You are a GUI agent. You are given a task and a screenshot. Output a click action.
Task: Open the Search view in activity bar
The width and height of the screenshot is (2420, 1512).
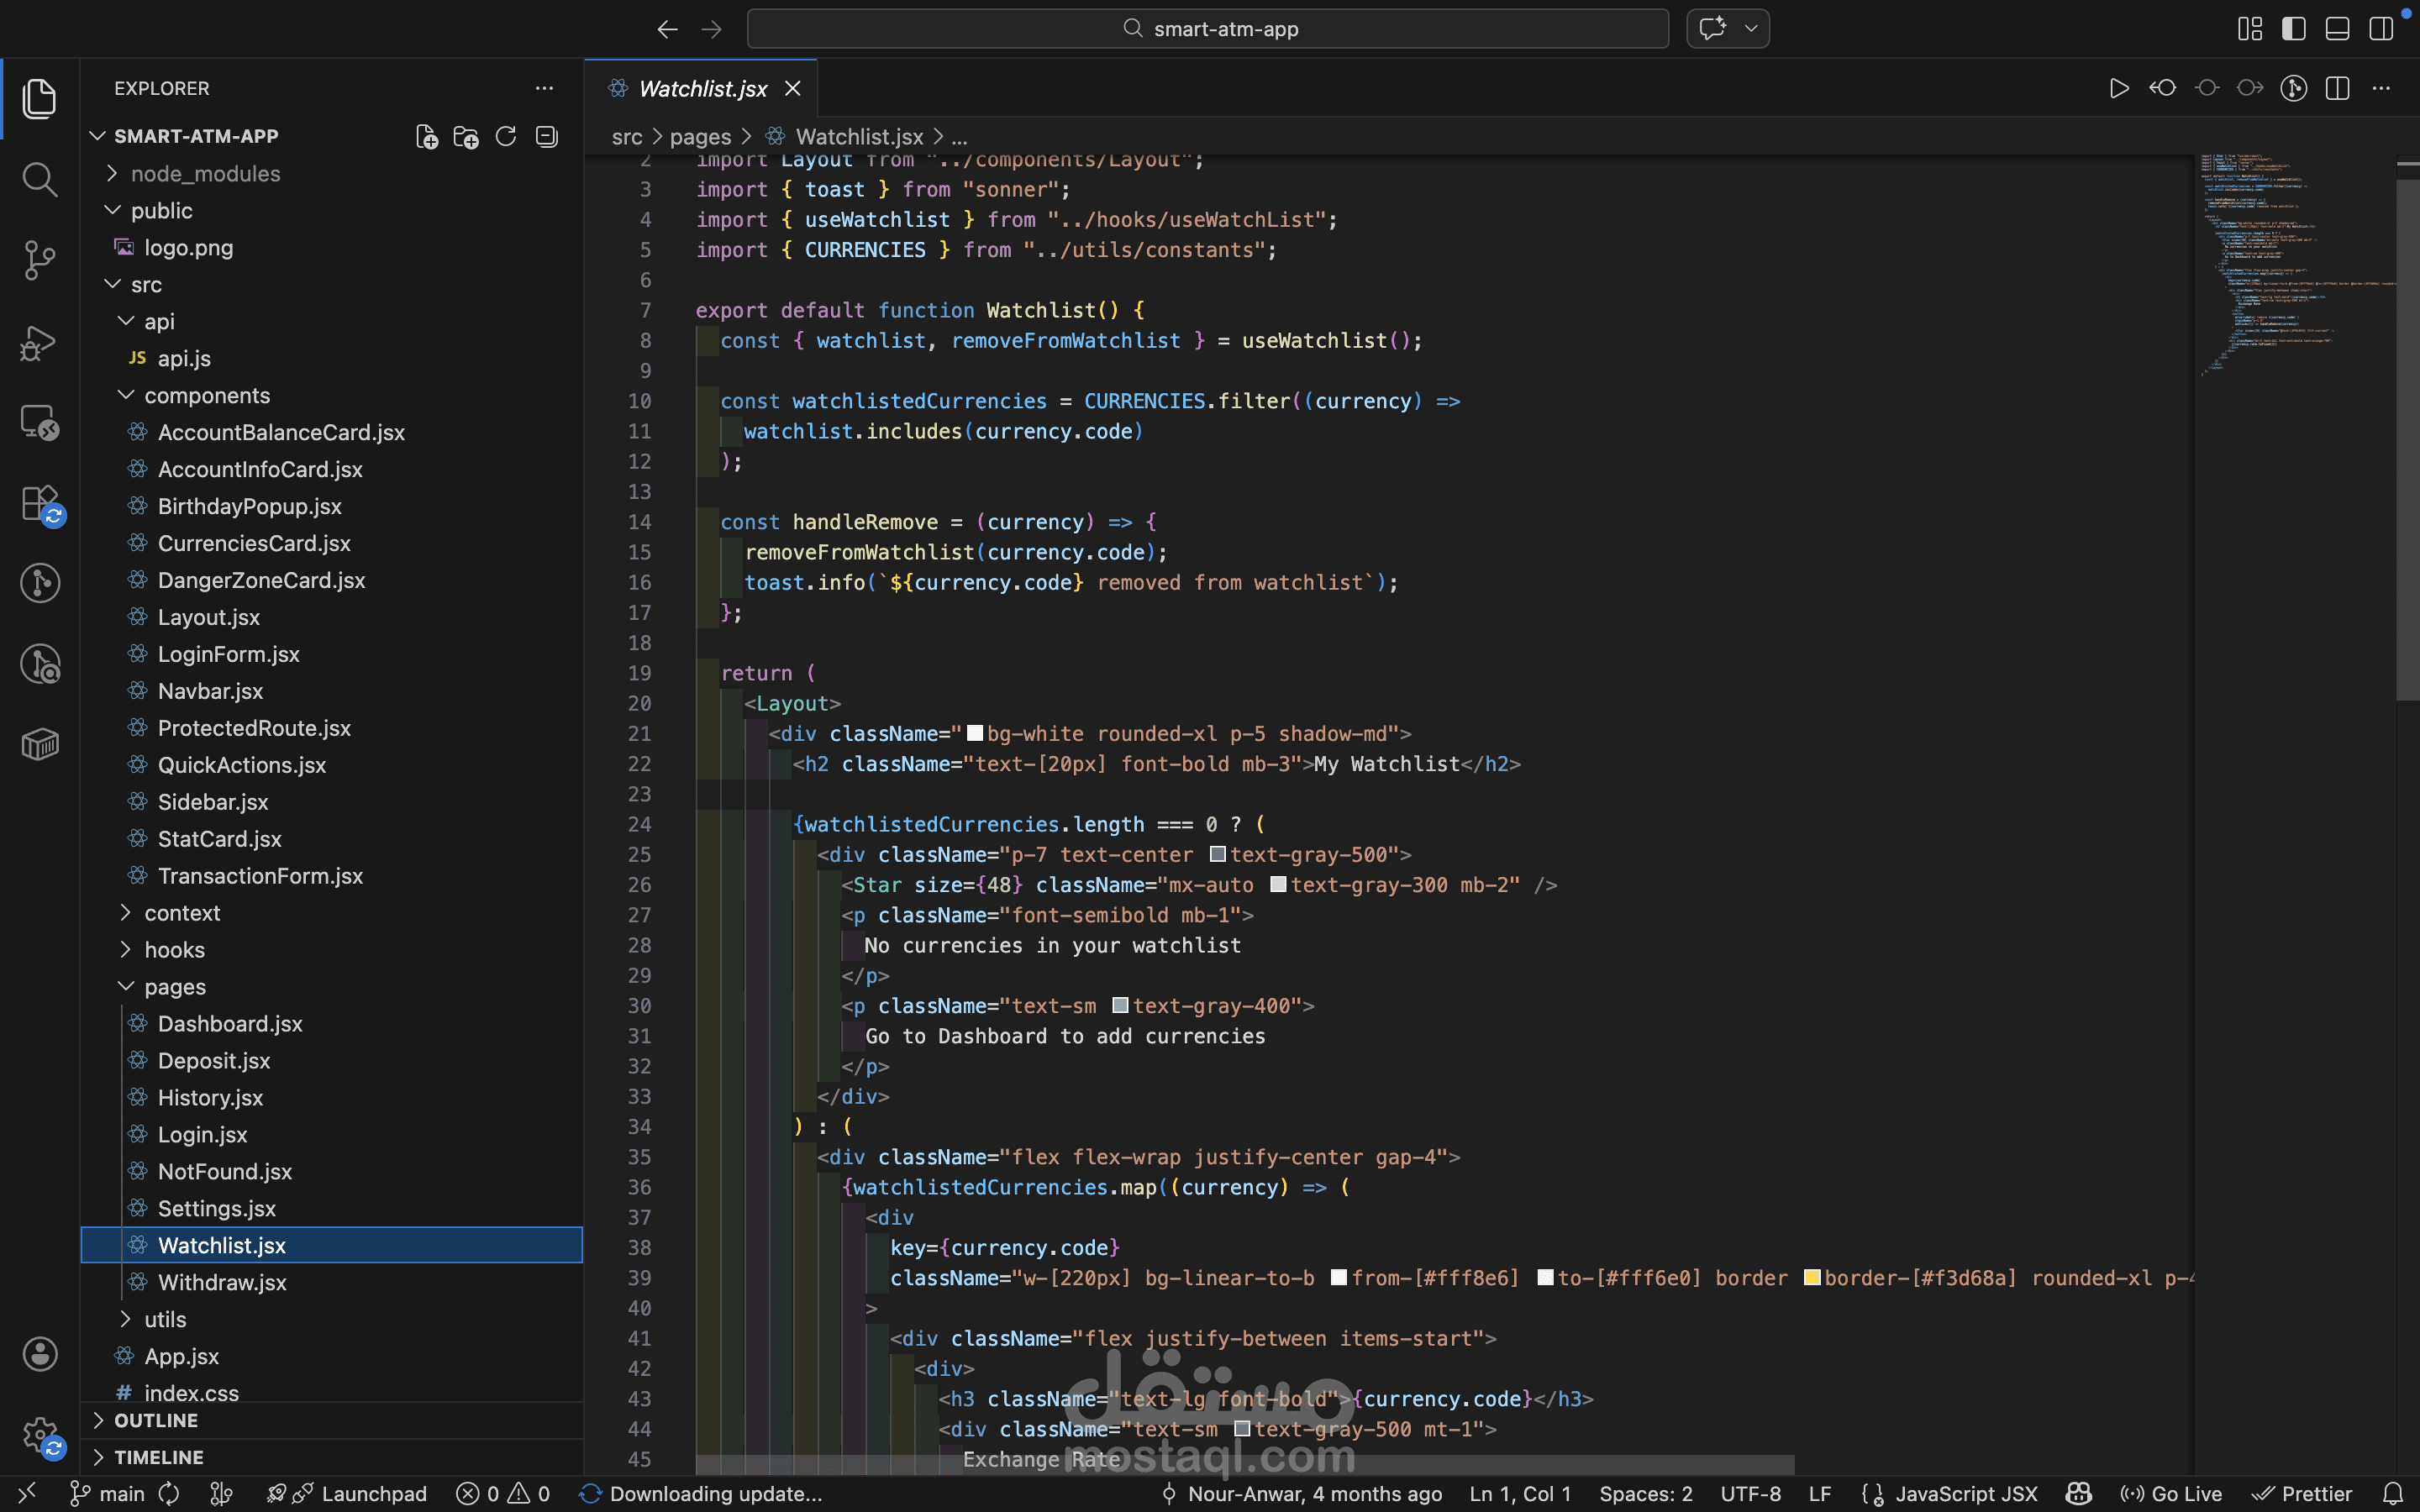click(39, 180)
